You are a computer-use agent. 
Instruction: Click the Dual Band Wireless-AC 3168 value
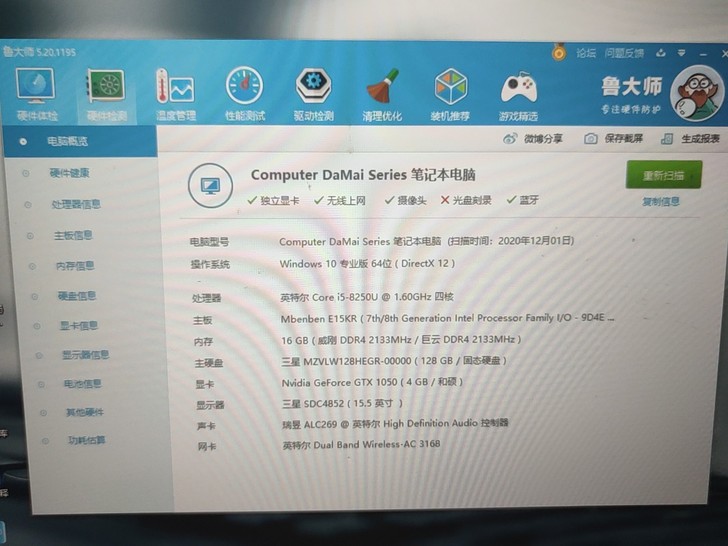(362, 444)
